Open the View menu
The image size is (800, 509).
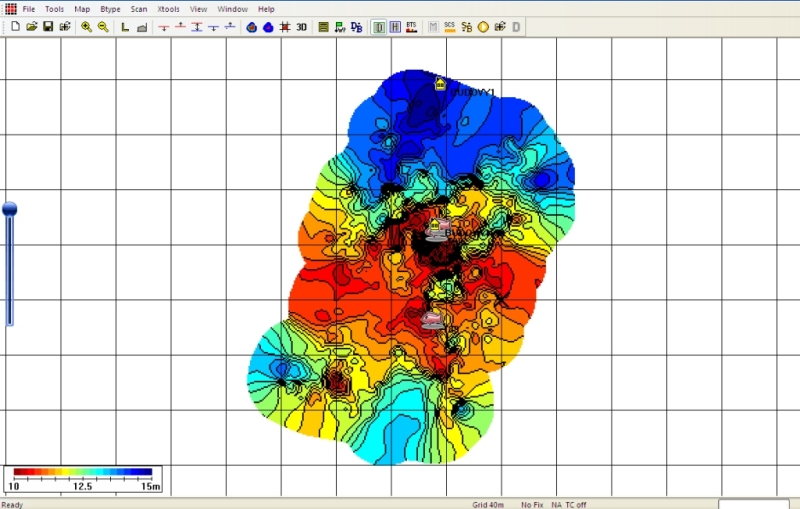tap(198, 9)
